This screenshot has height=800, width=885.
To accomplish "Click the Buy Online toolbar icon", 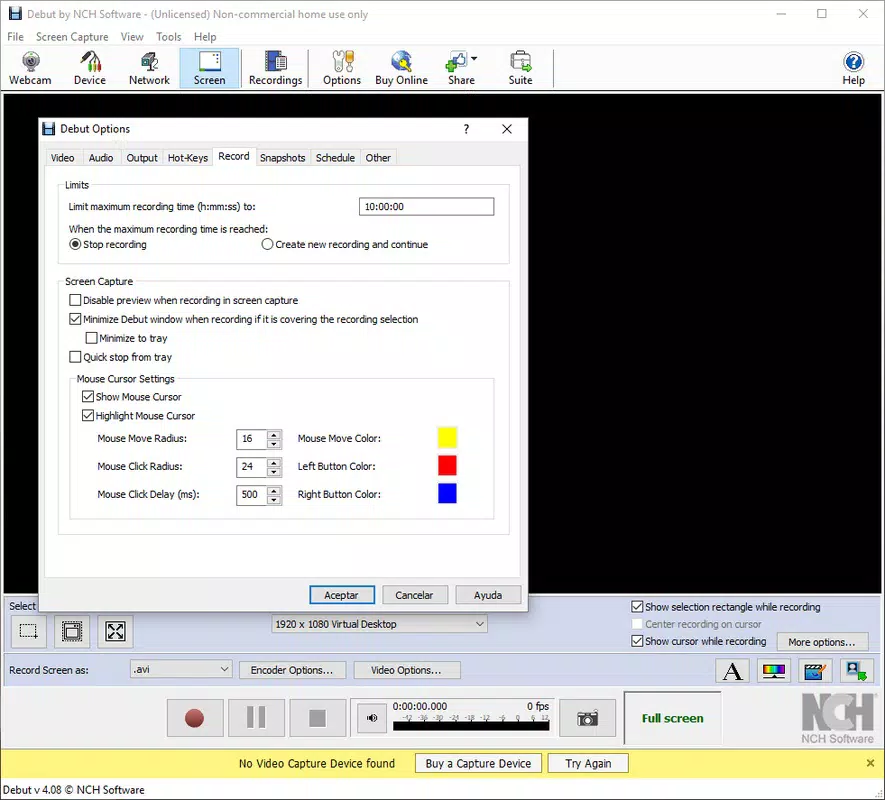I will point(401,68).
